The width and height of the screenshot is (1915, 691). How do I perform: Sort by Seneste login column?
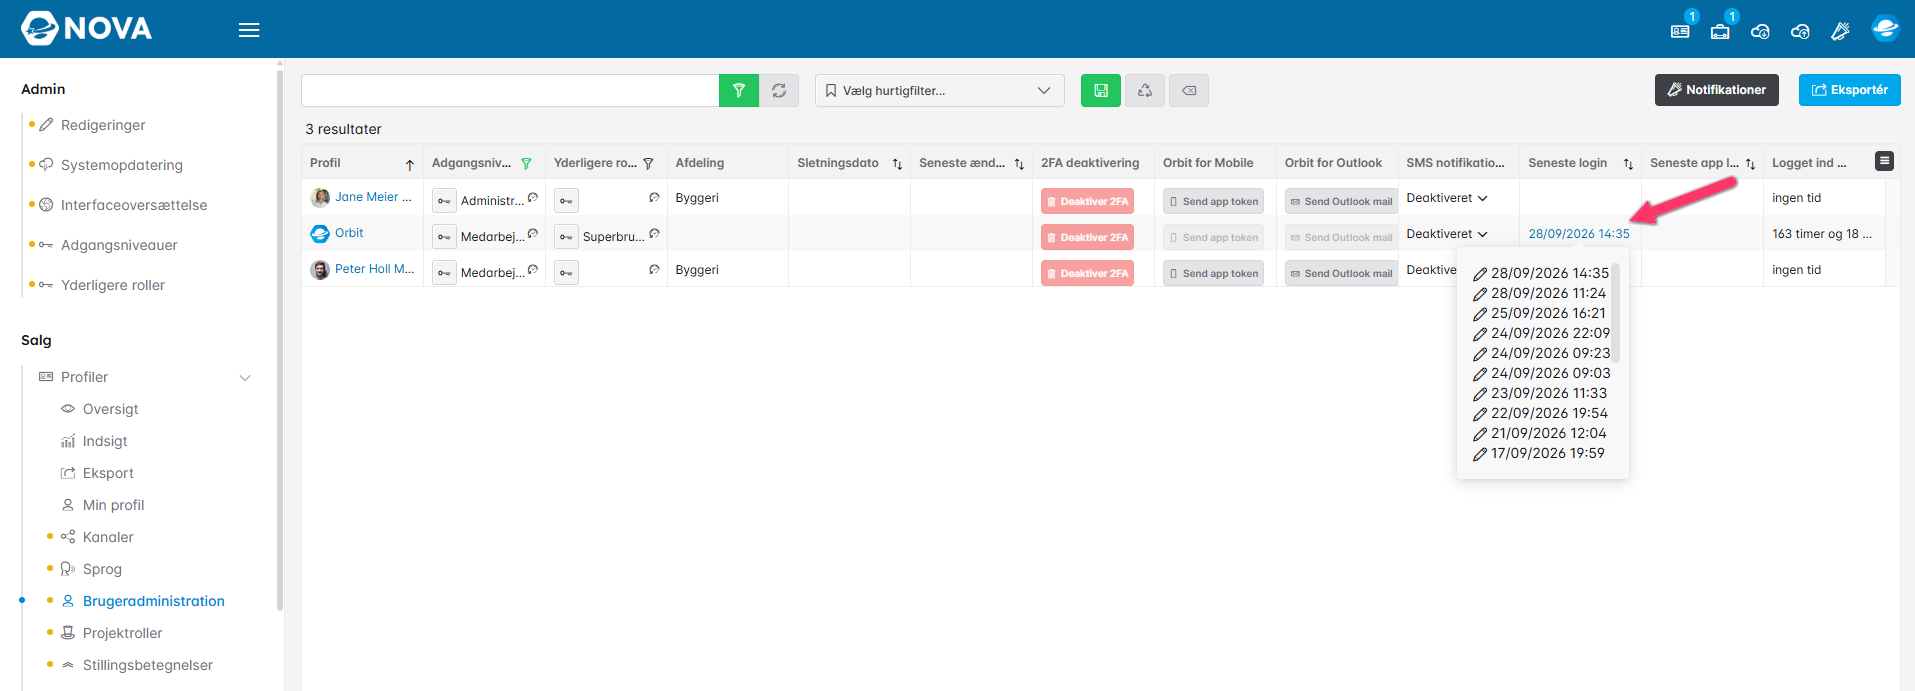(1628, 164)
